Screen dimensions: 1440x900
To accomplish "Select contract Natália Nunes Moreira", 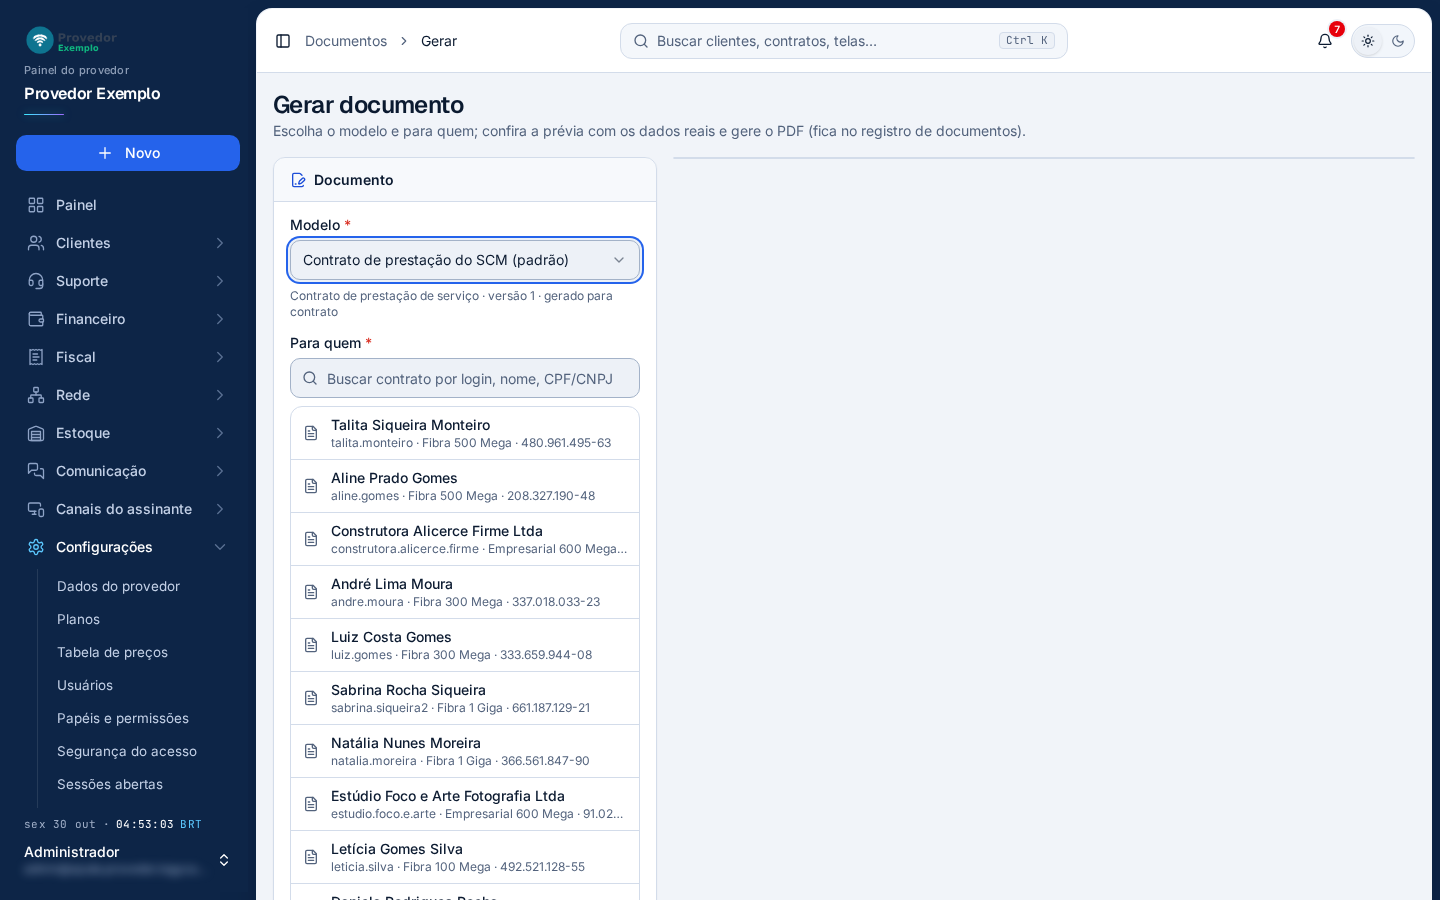I will 465,751.
